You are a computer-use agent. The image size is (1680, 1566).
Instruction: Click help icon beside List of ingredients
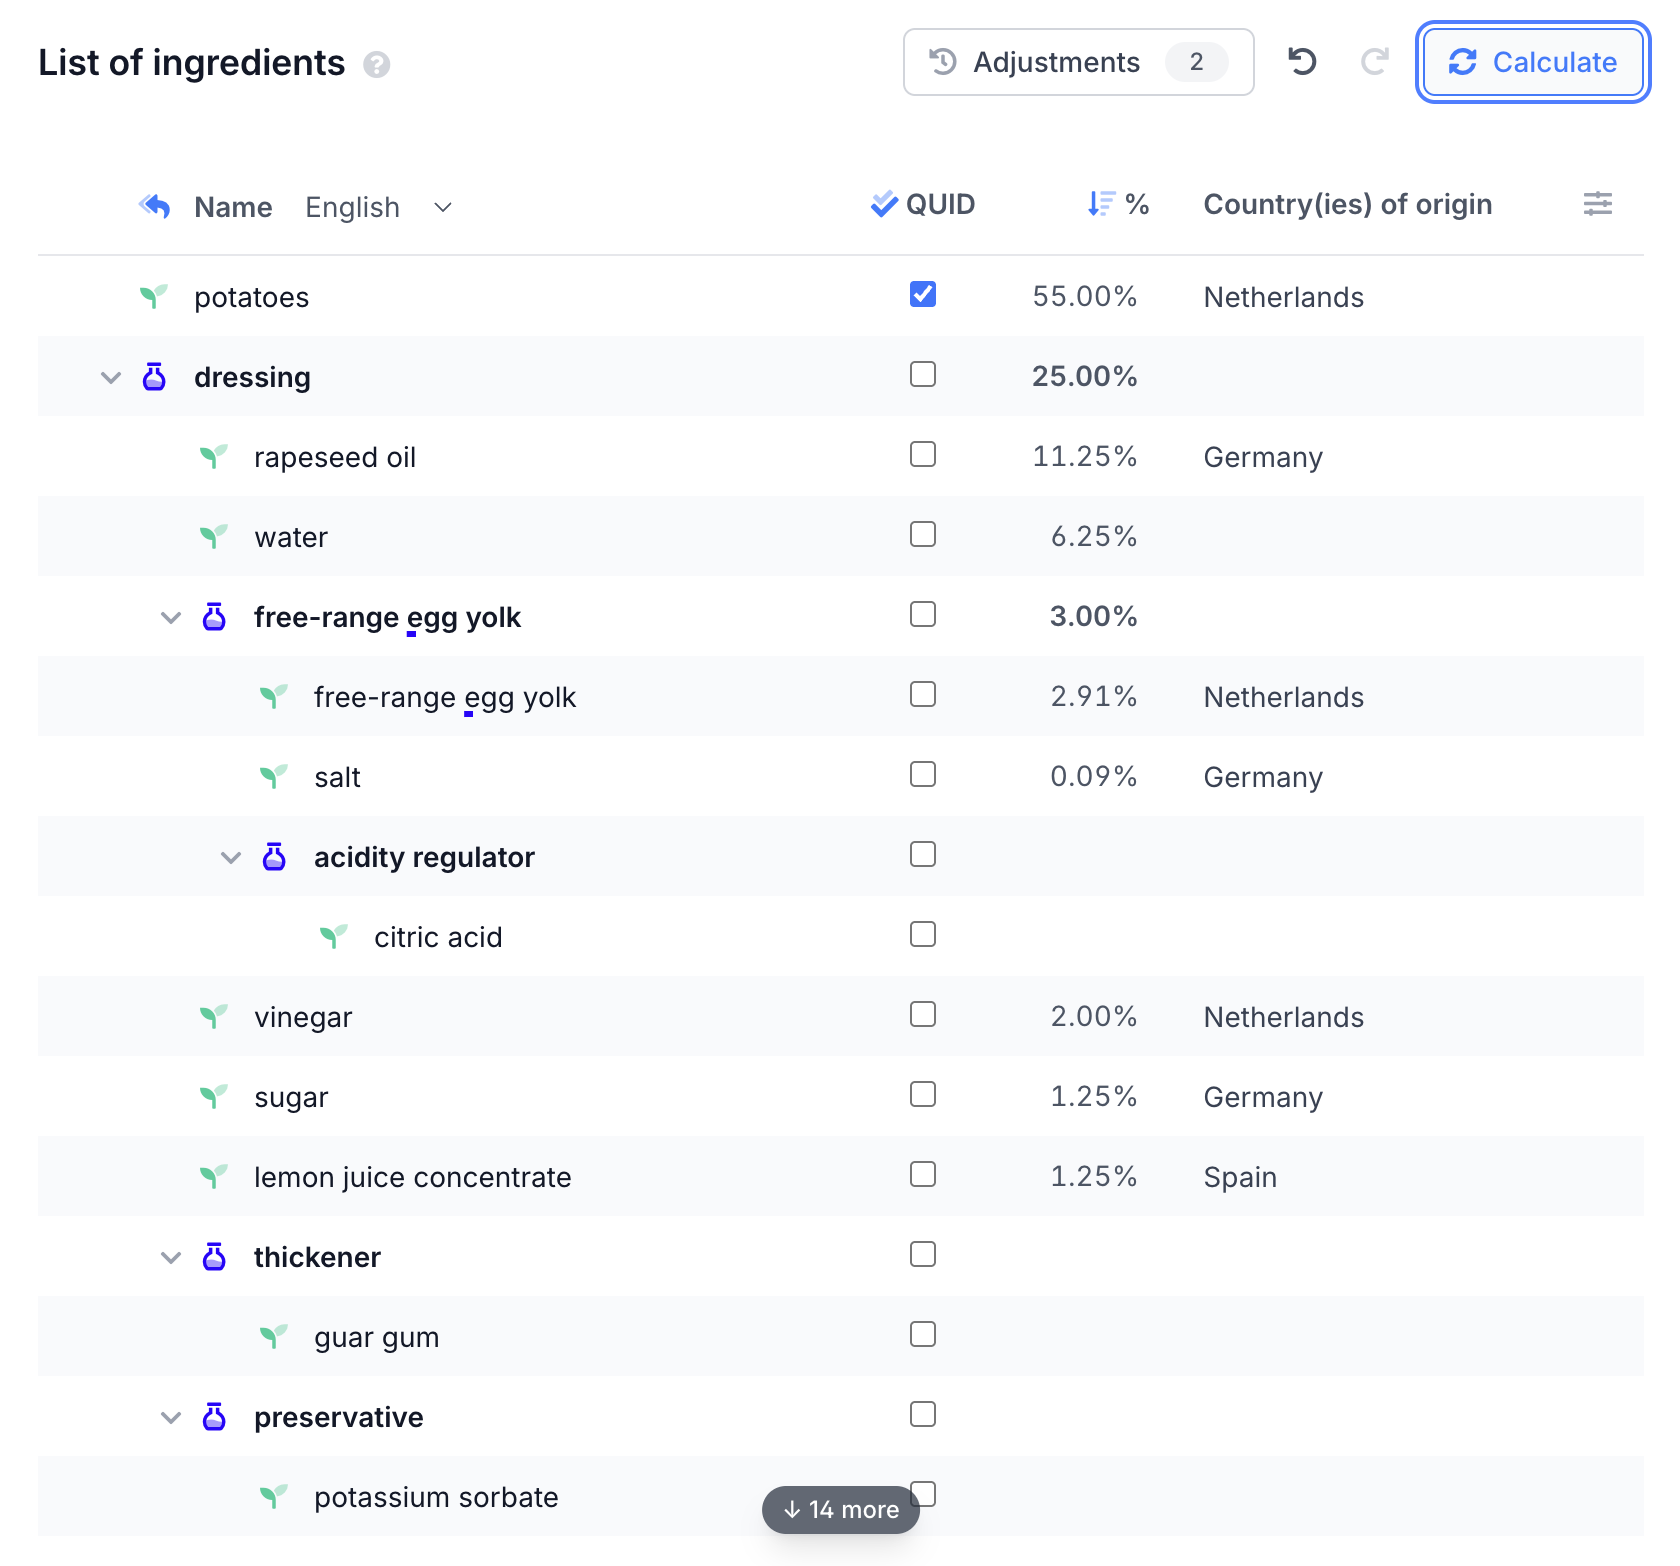tap(376, 65)
